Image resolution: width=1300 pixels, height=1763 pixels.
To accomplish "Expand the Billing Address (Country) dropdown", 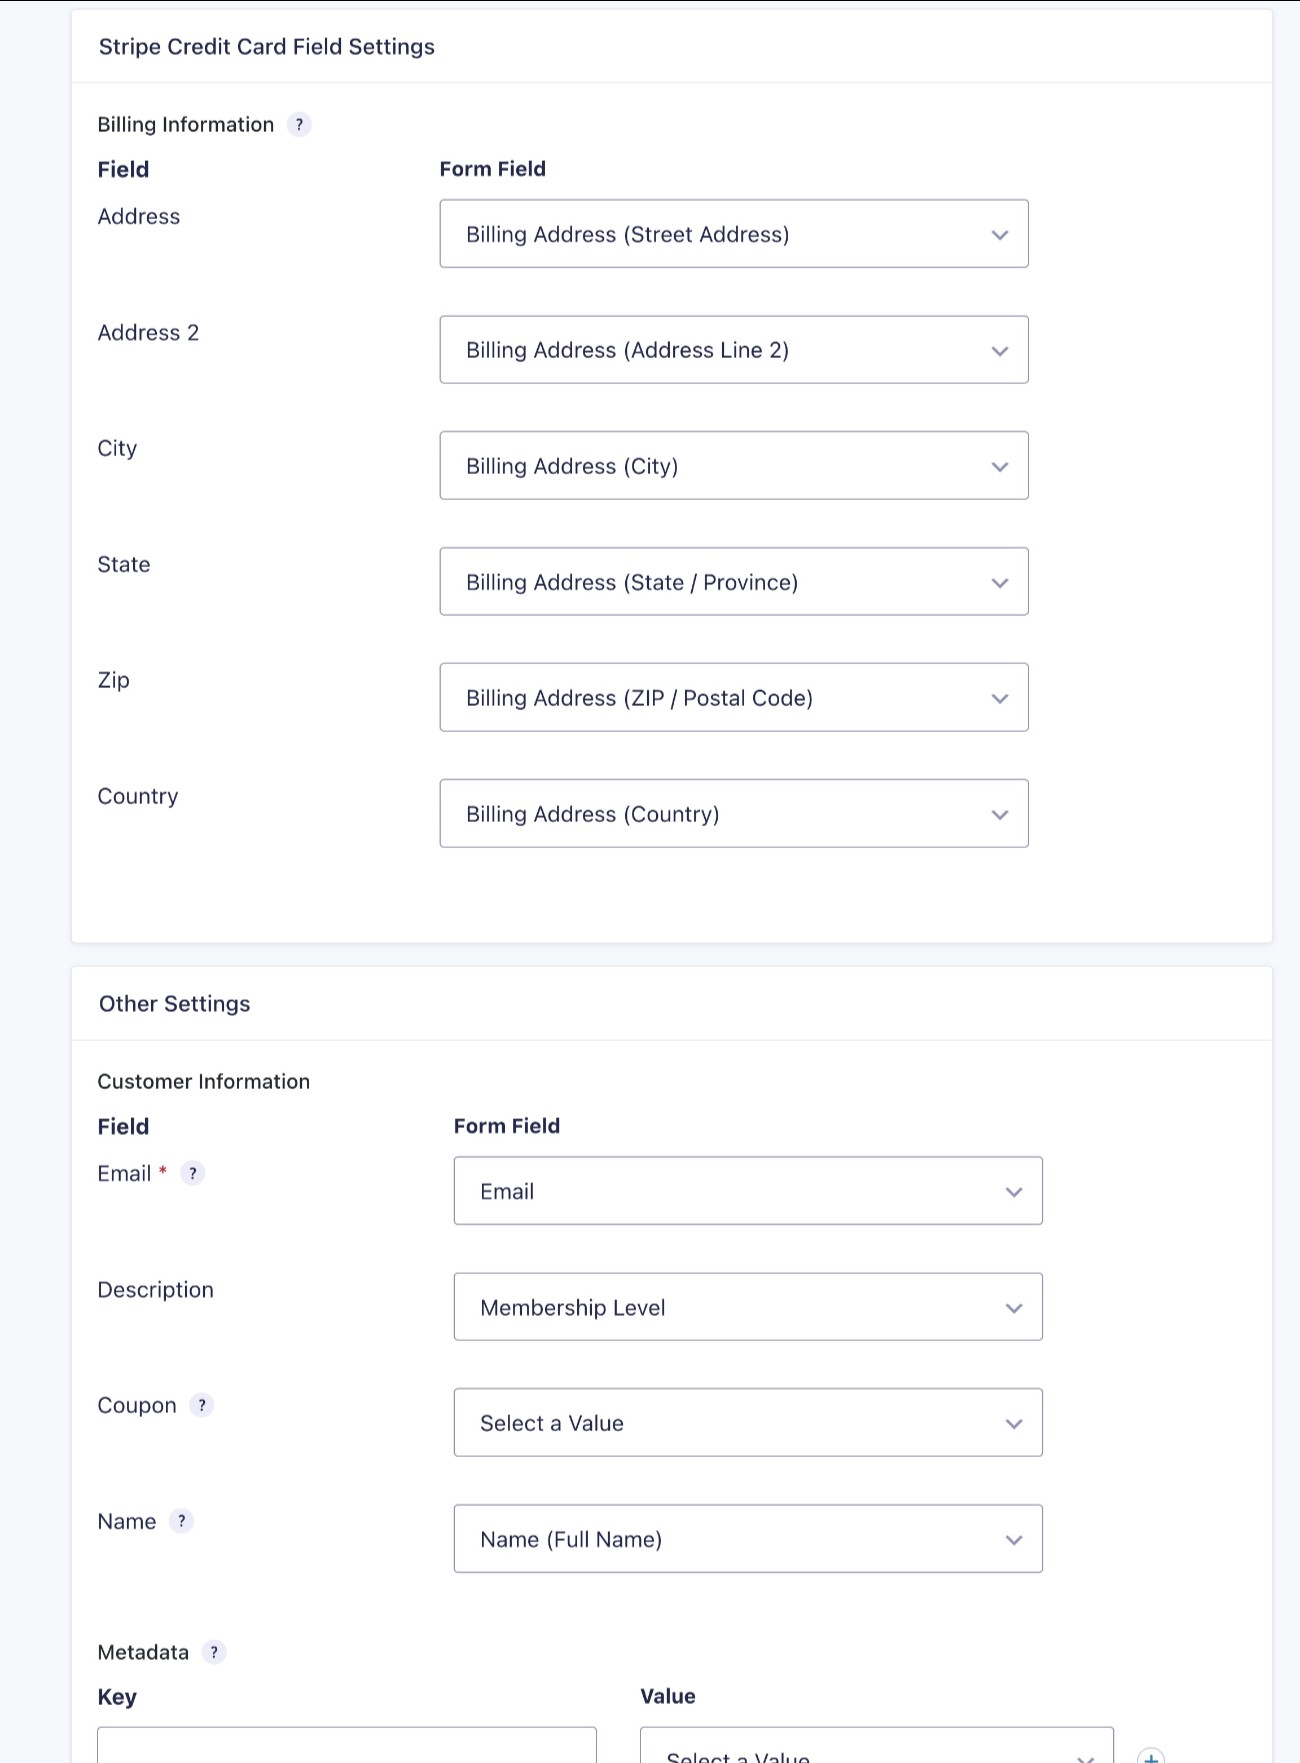I will [x=734, y=814].
